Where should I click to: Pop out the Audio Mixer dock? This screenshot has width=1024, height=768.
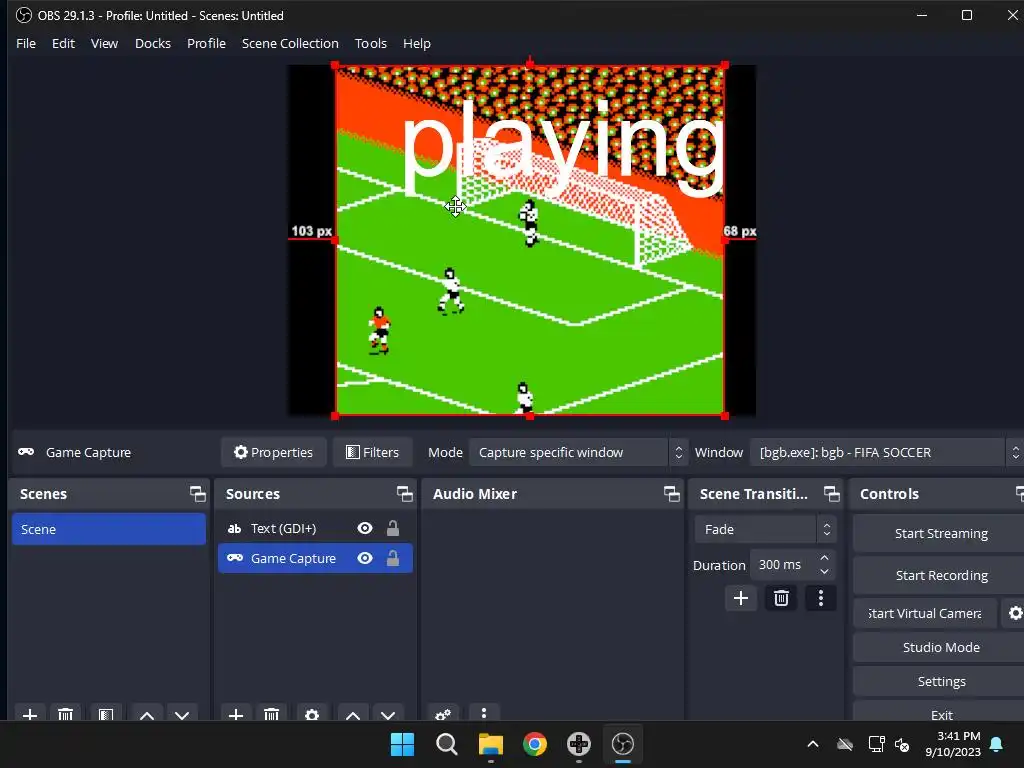point(672,494)
